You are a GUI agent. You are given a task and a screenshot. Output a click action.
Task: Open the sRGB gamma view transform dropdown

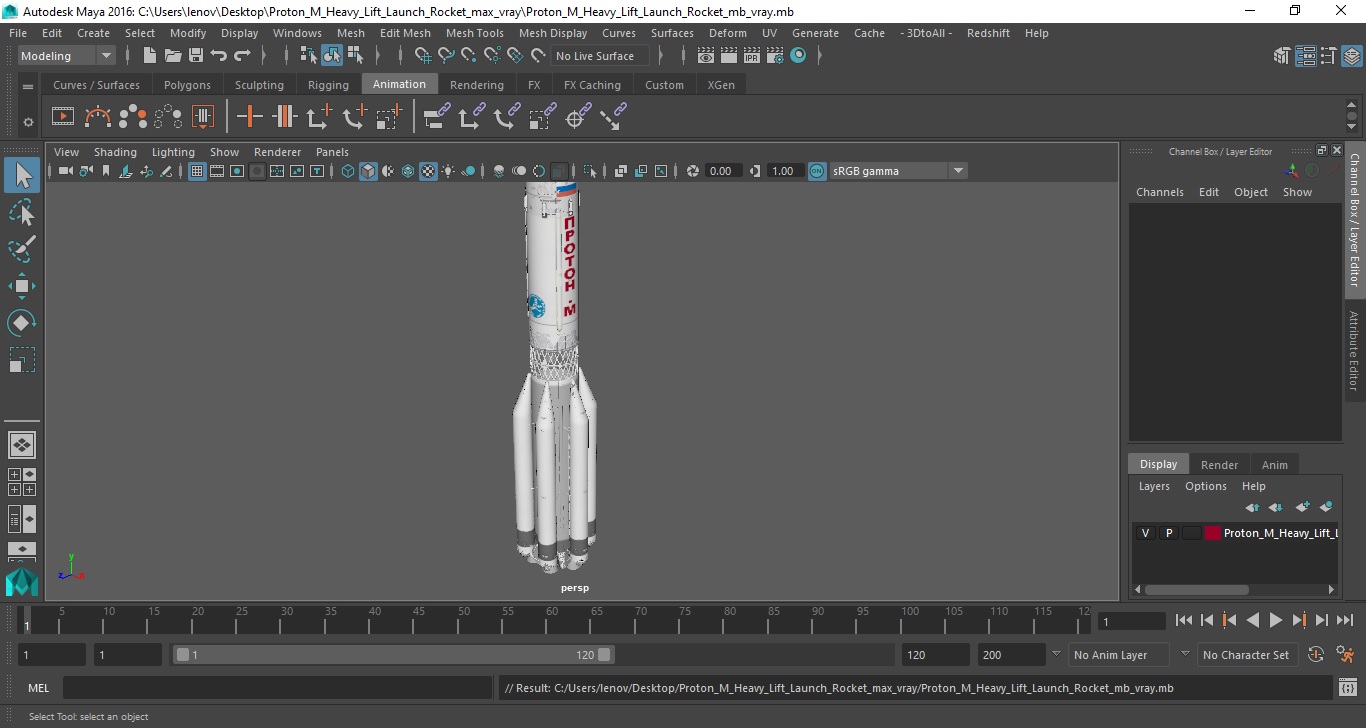tap(898, 171)
